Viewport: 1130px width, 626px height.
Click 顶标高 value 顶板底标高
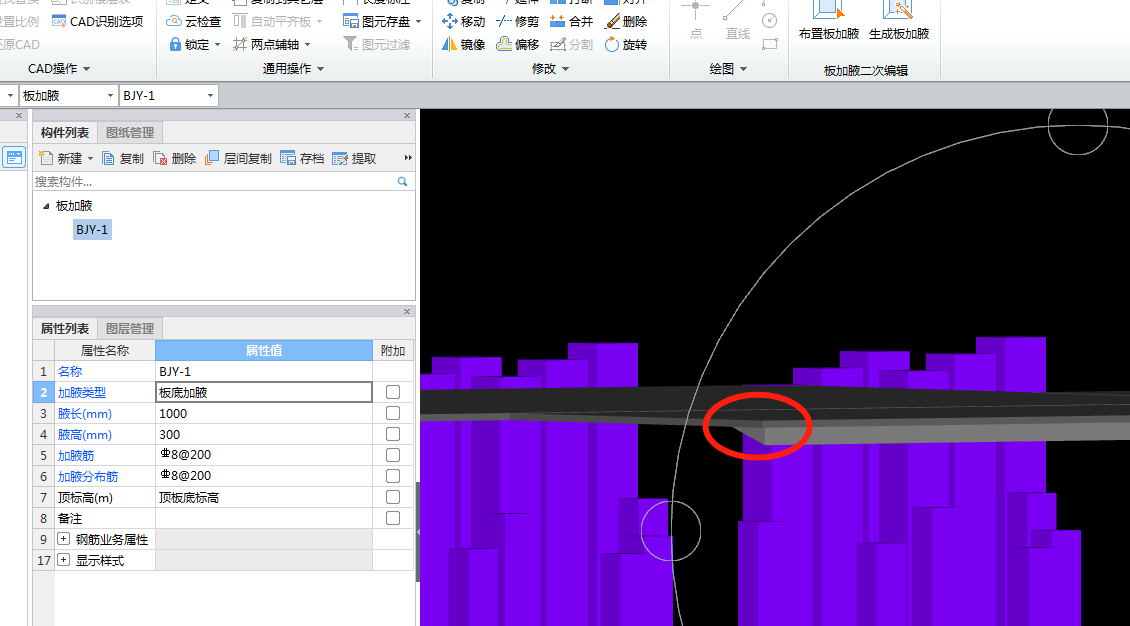(x=264, y=498)
